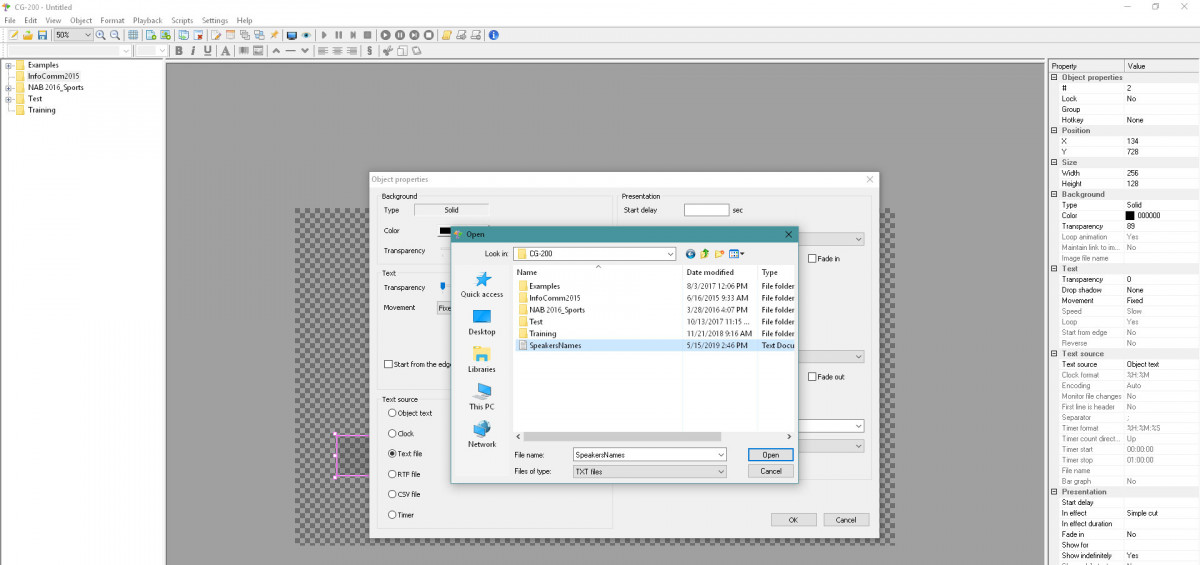Open the Object menu
This screenshot has height=565, width=1200.
point(81,20)
